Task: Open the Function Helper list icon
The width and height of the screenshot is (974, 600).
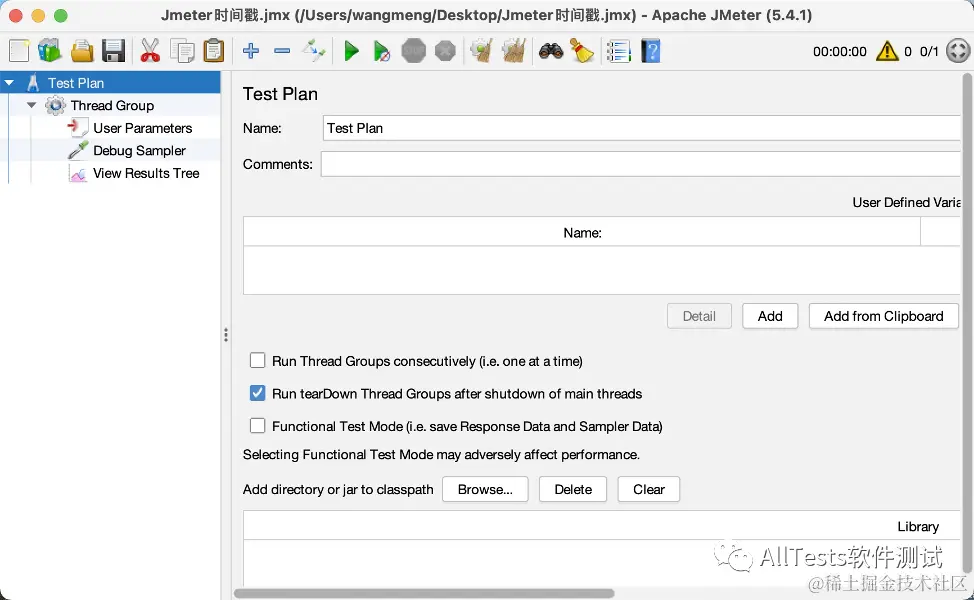Action: [x=619, y=51]
